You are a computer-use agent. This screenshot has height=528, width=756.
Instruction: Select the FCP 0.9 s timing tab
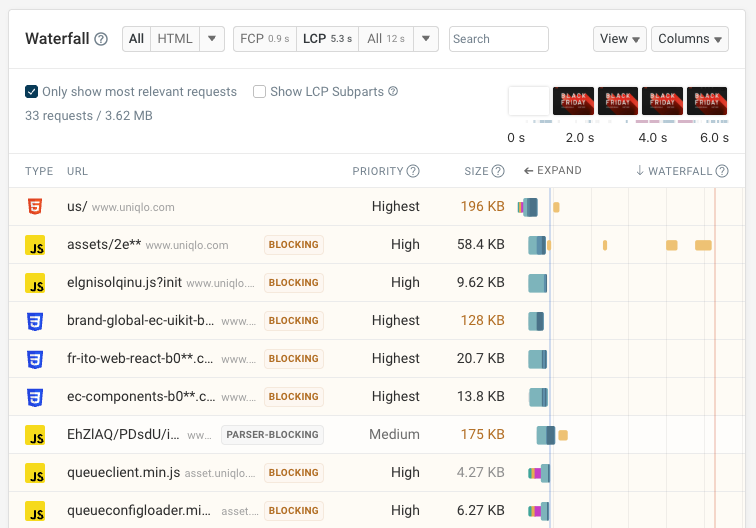[265, 39]
